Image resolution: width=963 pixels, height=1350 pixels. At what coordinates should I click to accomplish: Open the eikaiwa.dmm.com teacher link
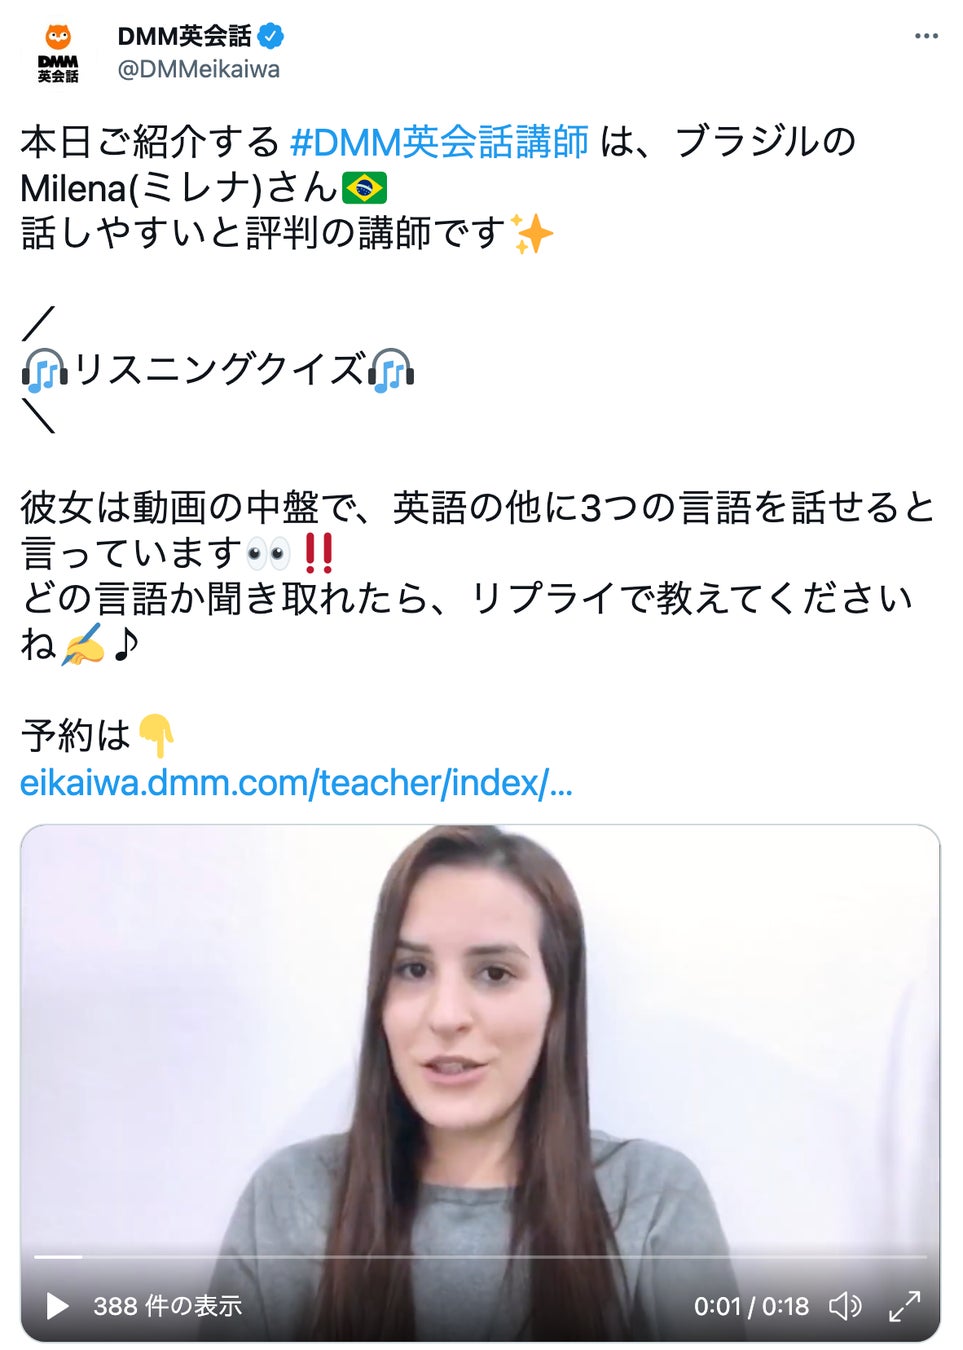point(296,782)
